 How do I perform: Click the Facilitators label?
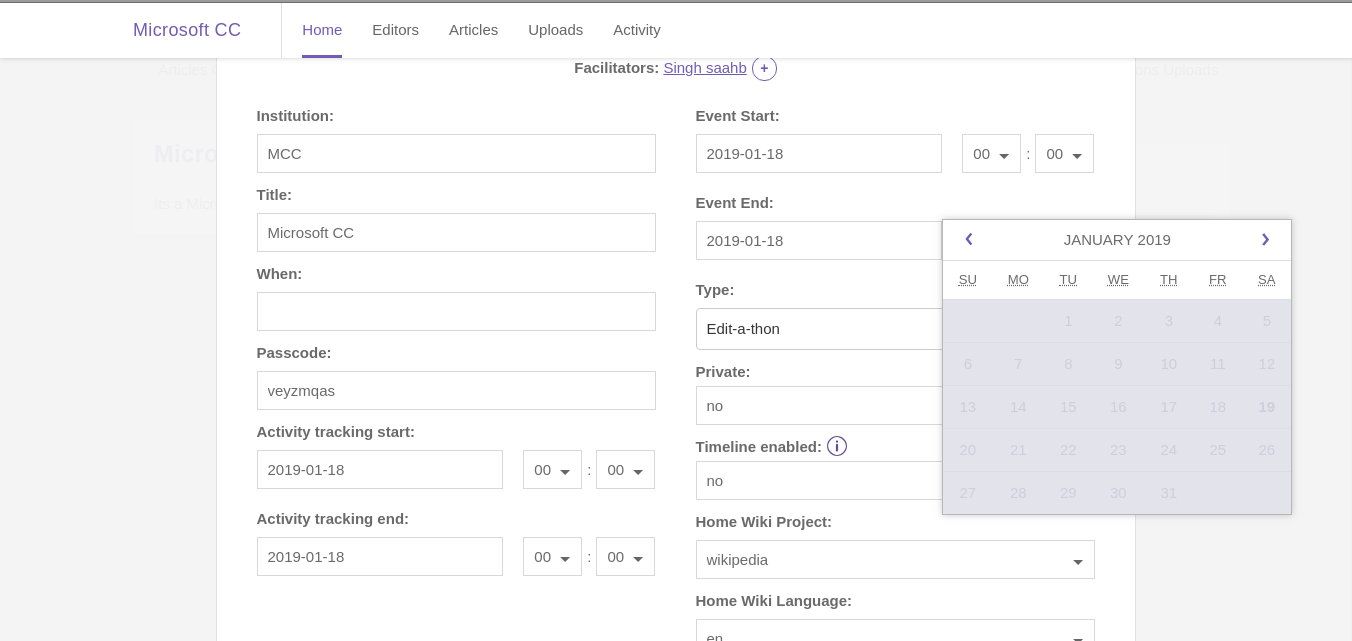coord(616,68)
